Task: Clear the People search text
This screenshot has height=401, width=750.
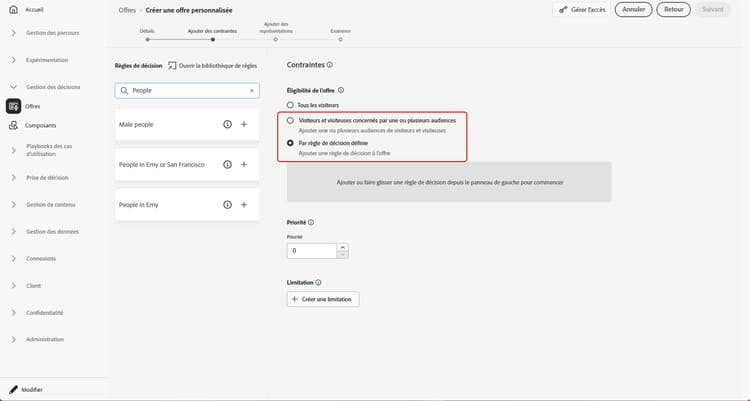Action: (252, 90)
